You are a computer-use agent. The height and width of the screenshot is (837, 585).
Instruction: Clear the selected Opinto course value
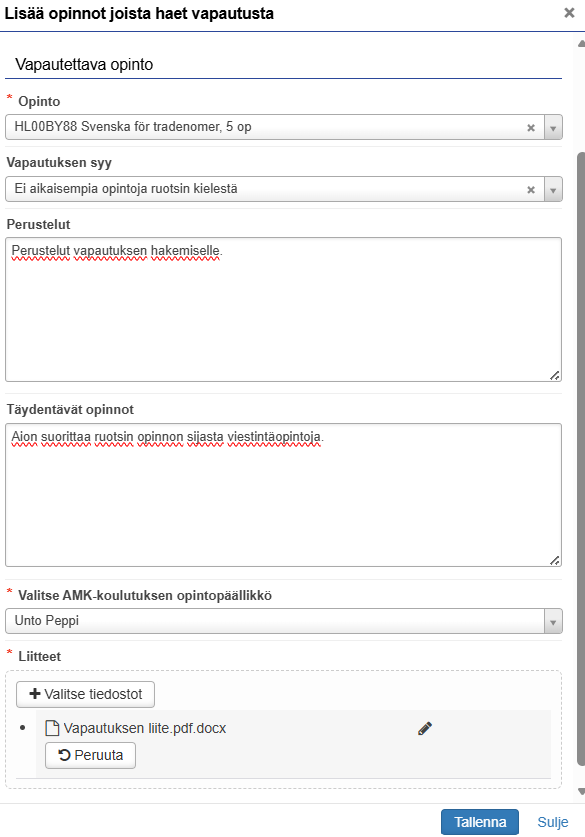(x=531, y=128)
